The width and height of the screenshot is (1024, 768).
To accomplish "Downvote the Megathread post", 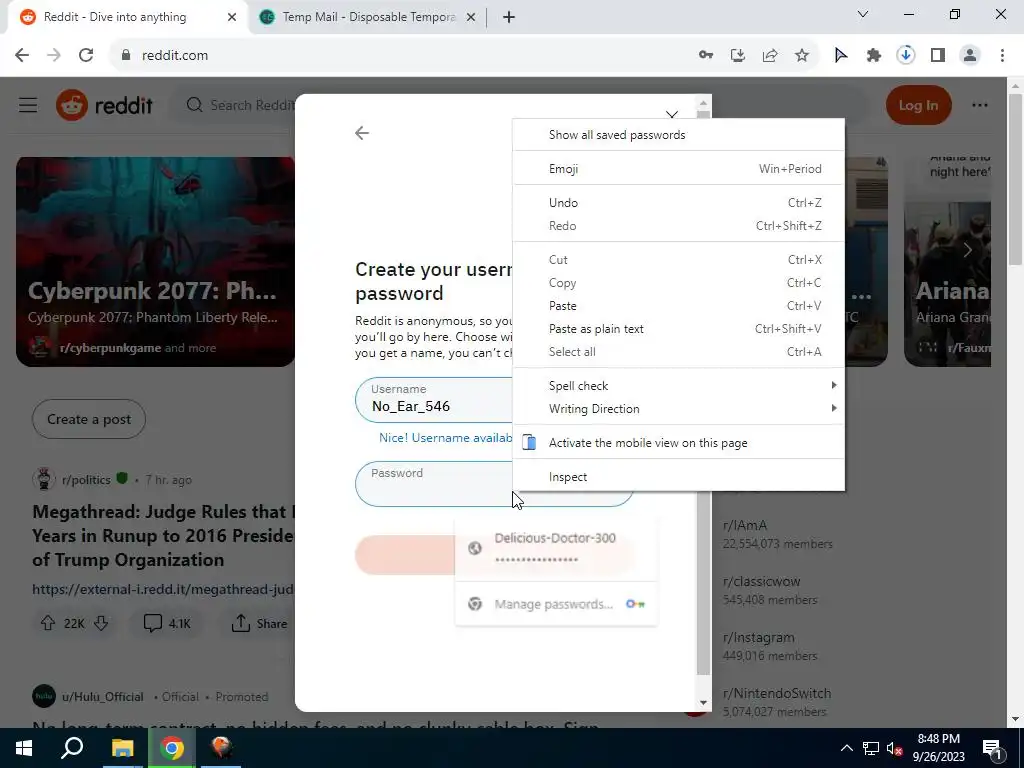I will (101, 623).
